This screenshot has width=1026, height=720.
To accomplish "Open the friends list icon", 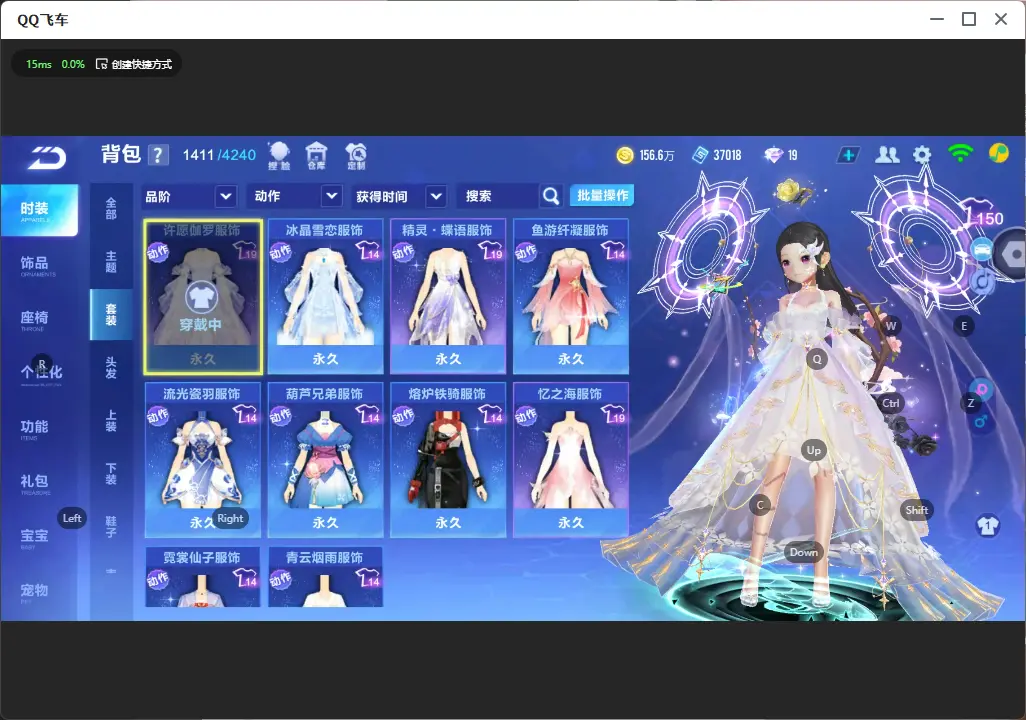I will coord(887,155).
